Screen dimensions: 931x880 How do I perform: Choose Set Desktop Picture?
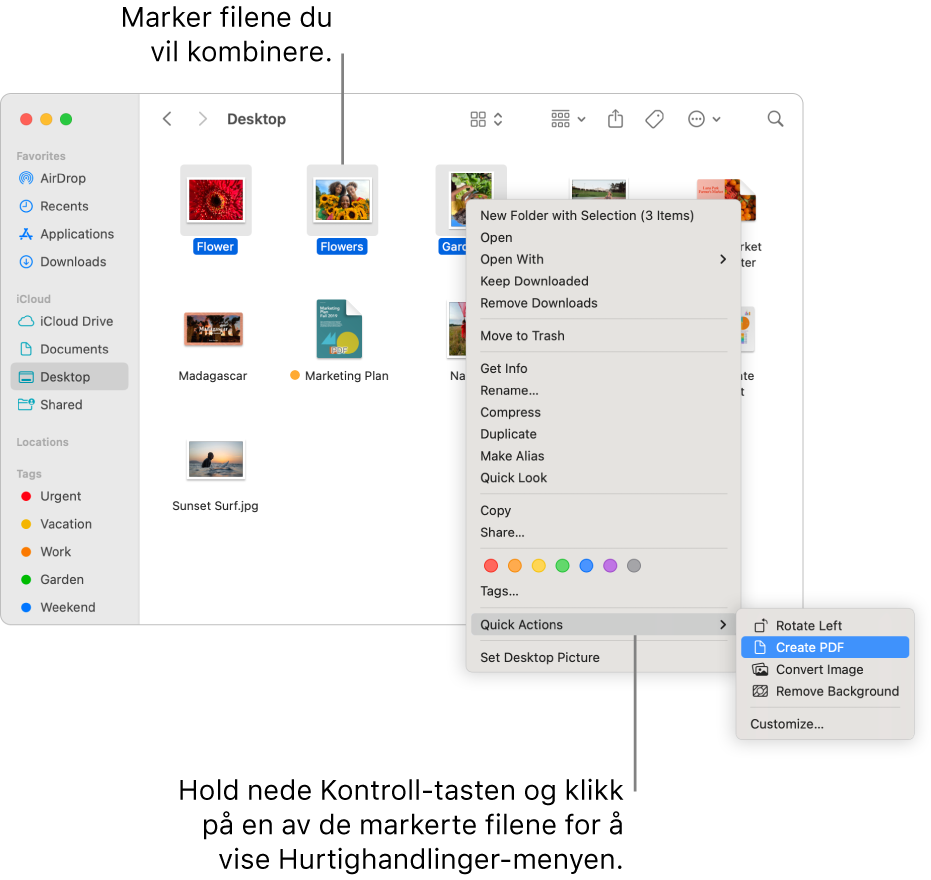pos(603,657)
